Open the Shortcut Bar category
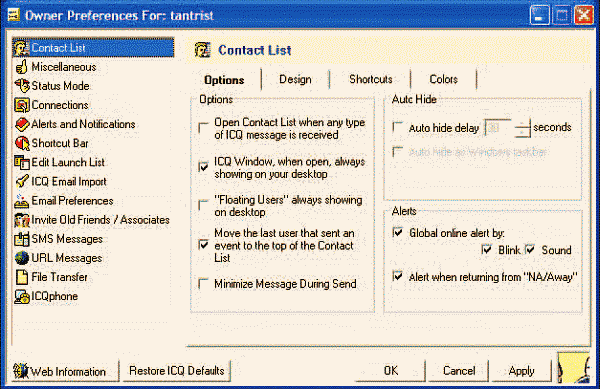Viewport: 600px width, 389px height. 60,143
